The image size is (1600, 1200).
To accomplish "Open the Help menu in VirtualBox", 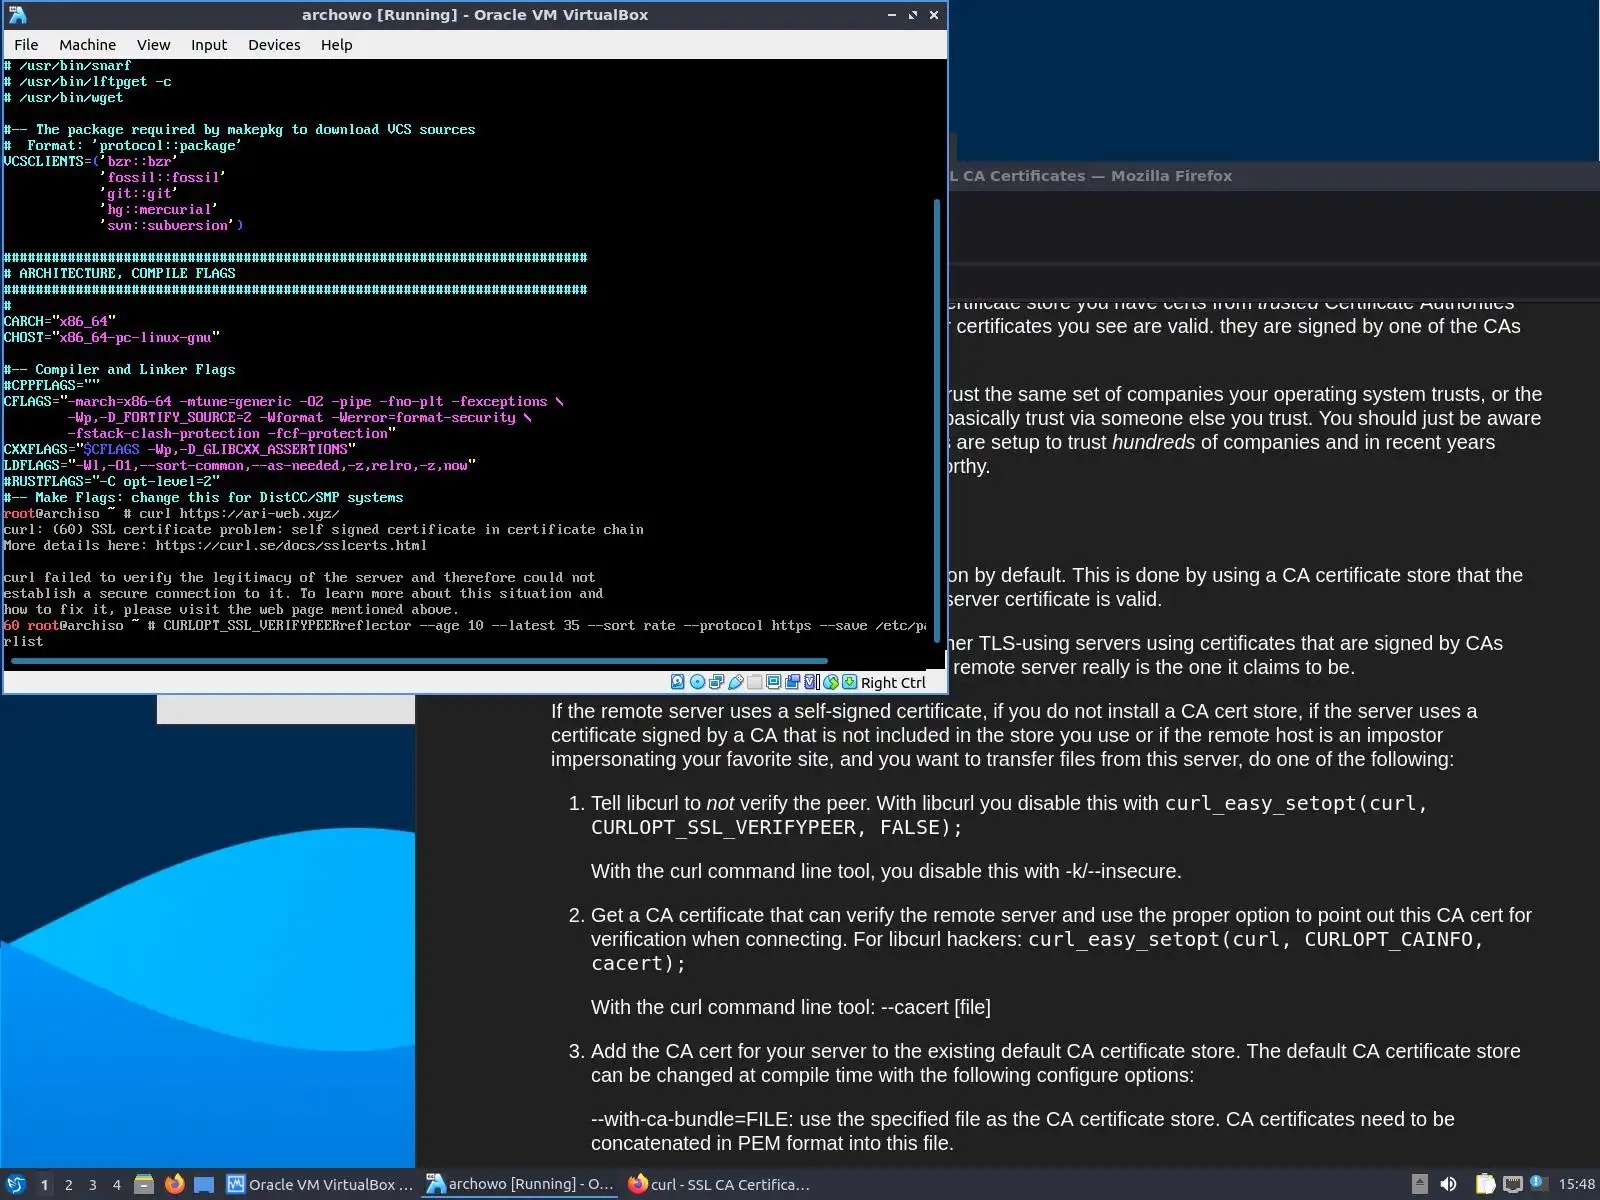I will (336, 45).
